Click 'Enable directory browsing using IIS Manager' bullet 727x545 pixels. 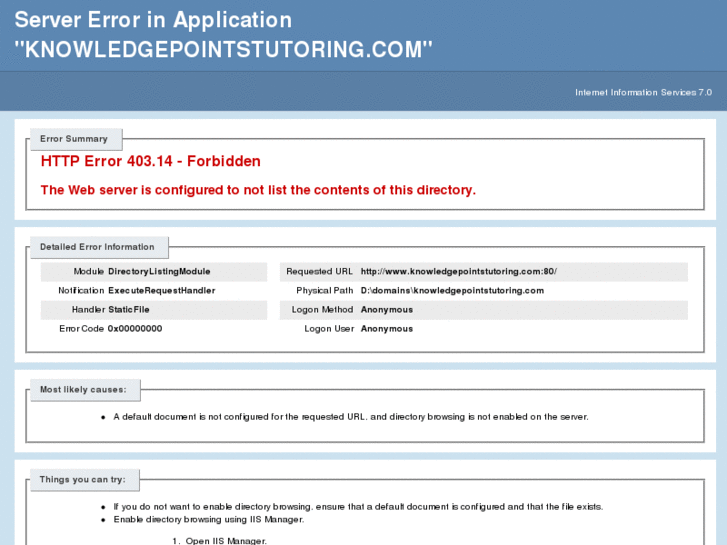(209, 519)
